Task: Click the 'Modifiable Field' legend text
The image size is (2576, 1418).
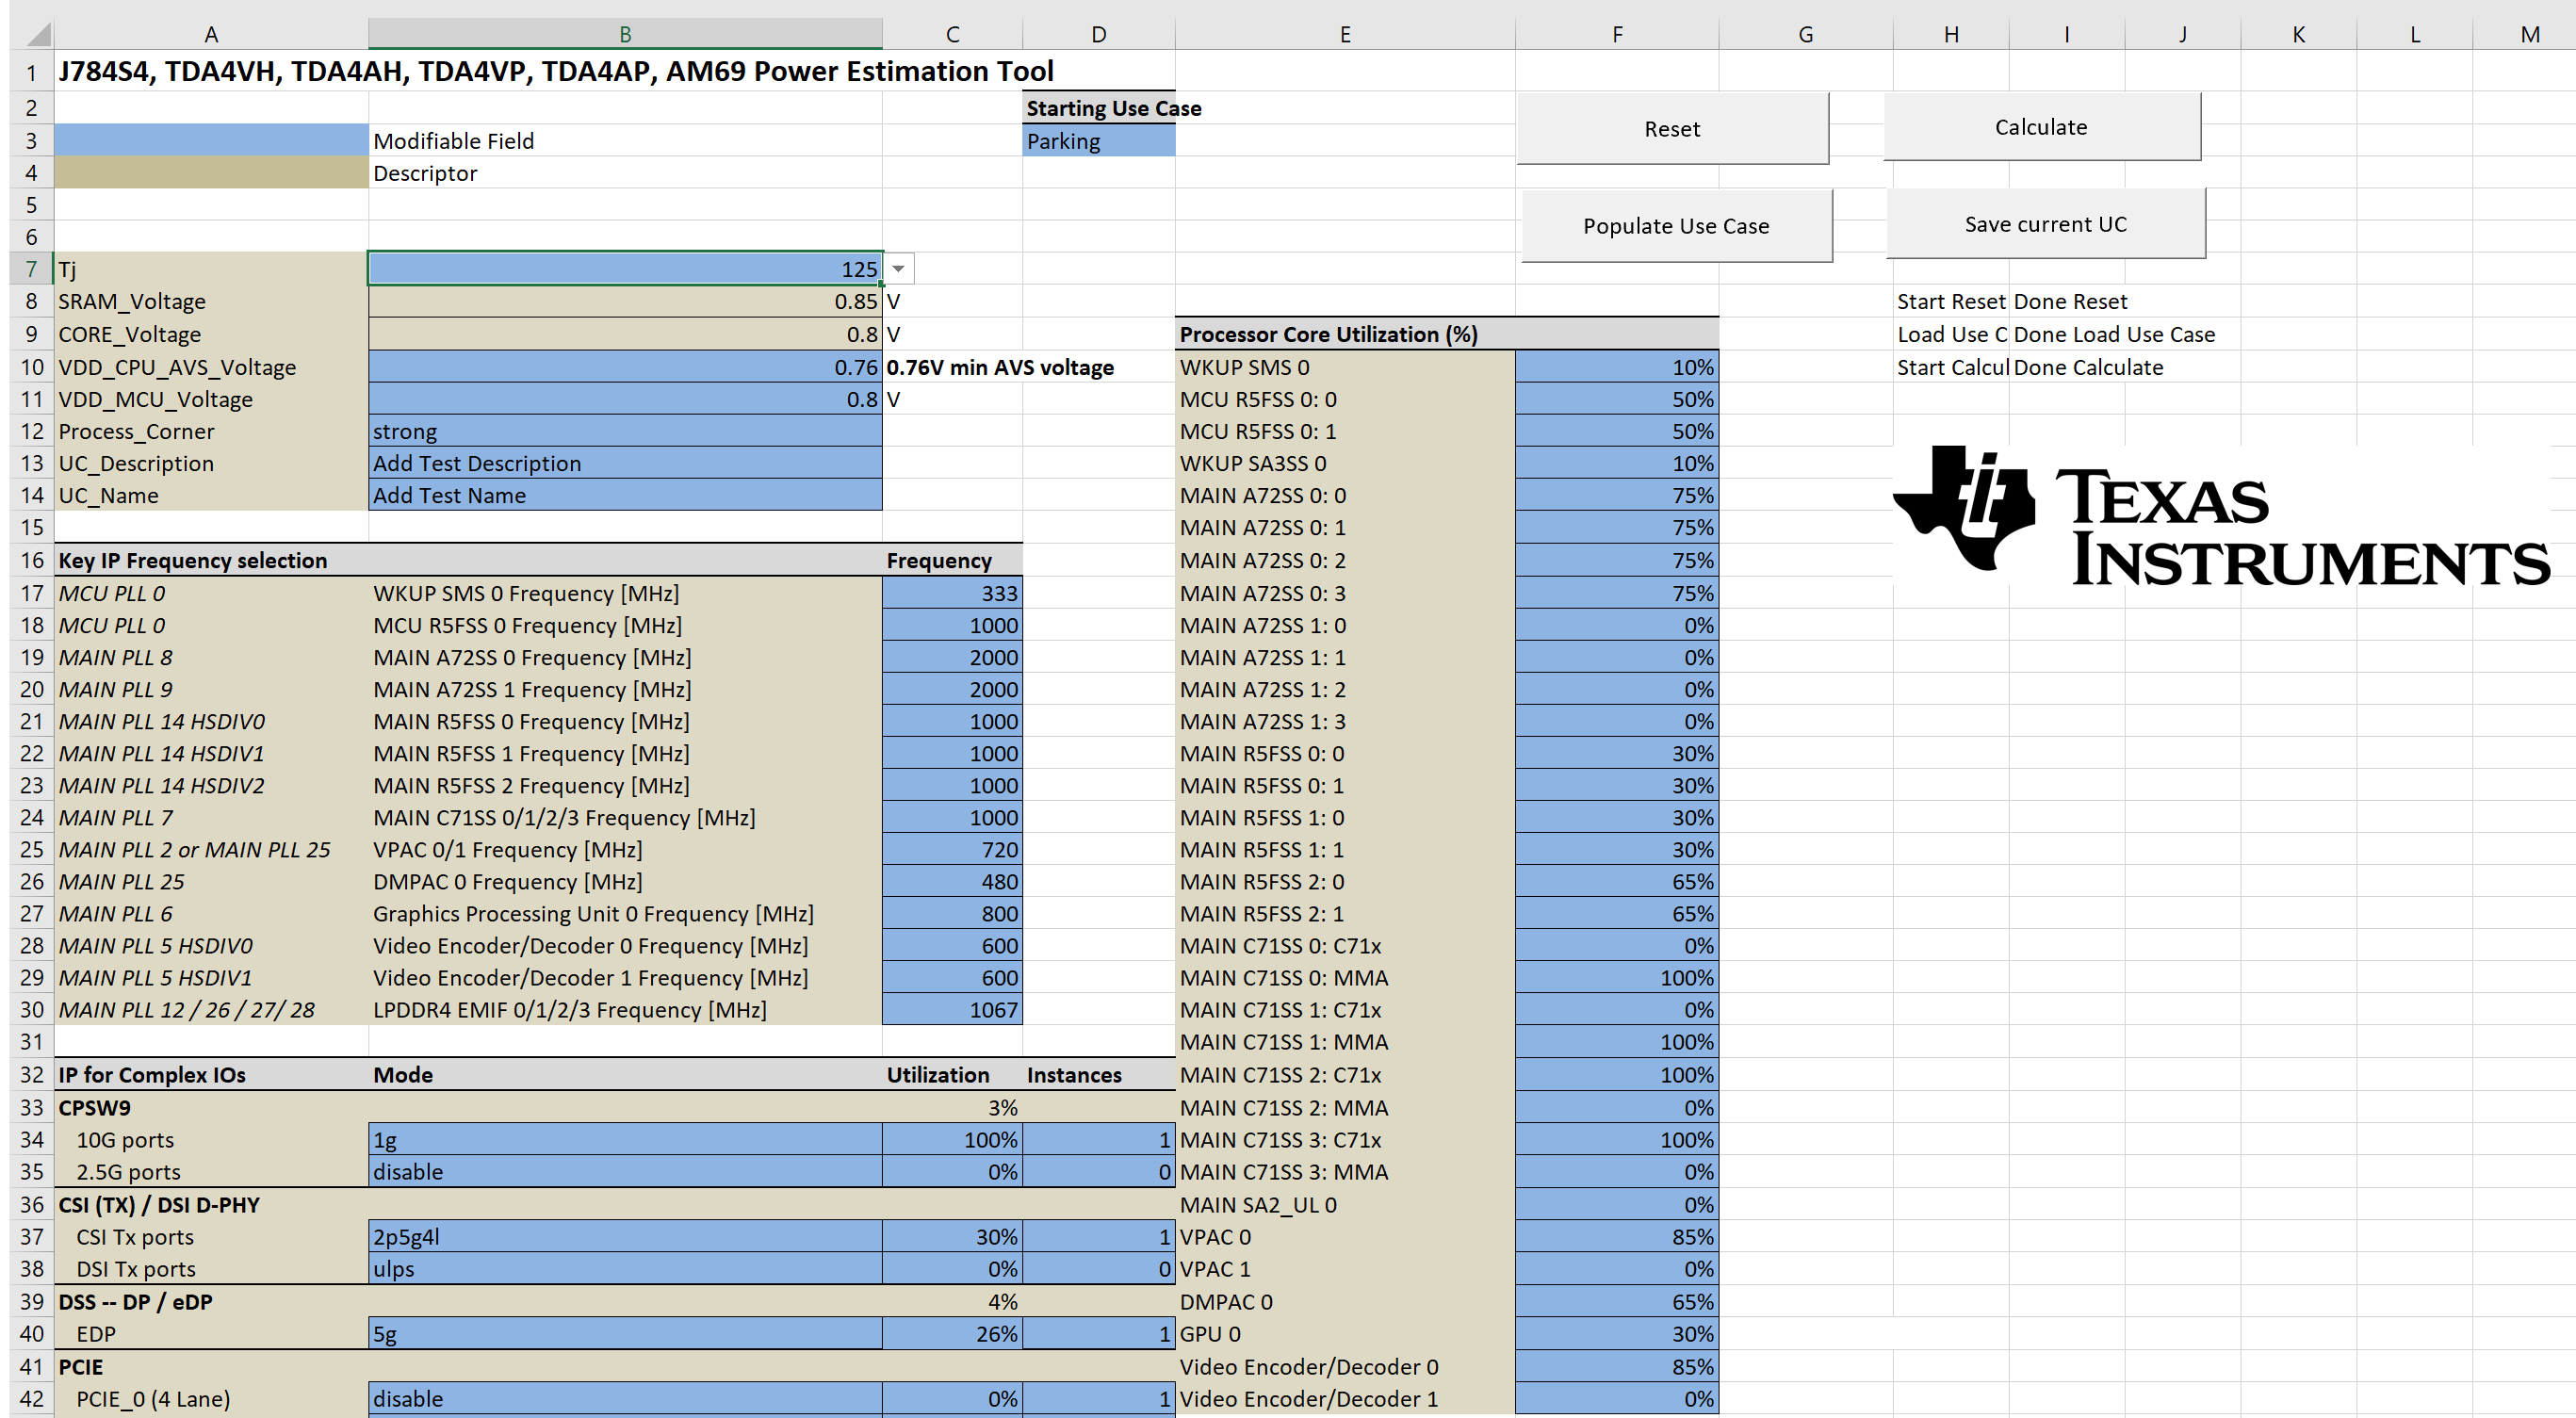Action: point(453,141)
